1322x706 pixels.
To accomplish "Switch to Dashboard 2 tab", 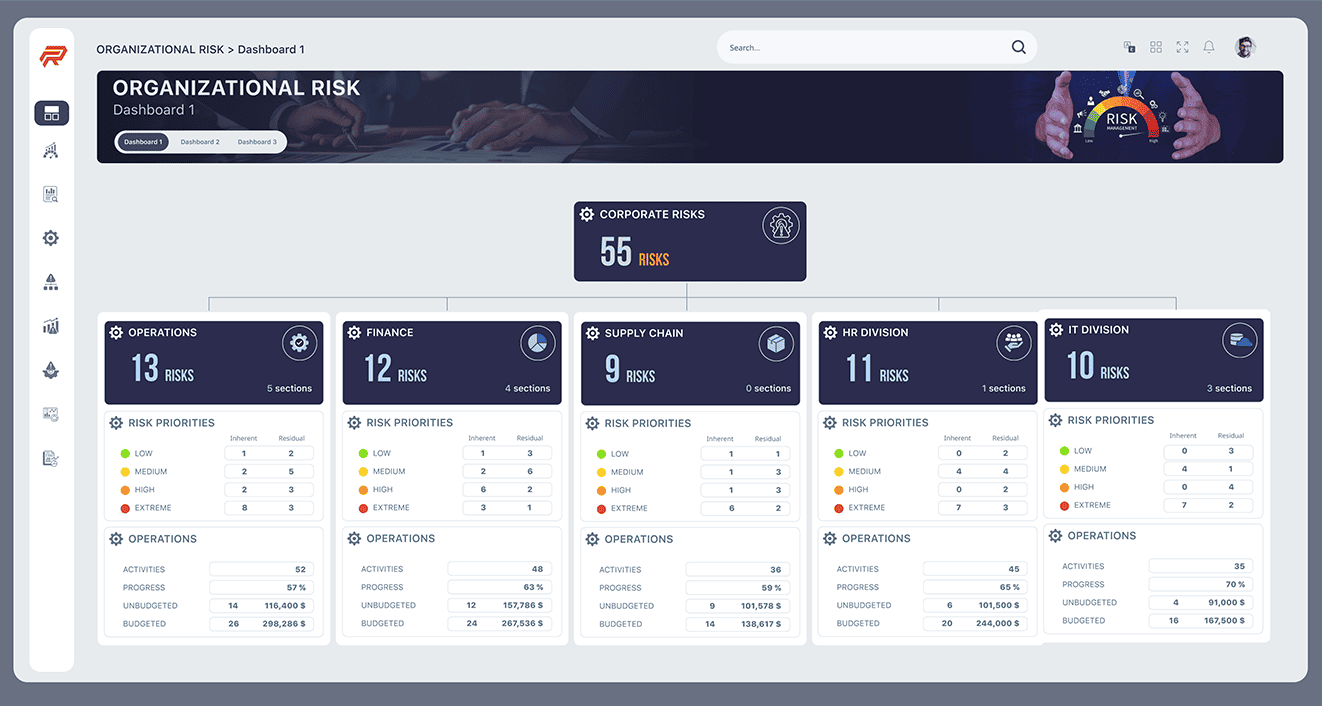I will click(199, 142).
